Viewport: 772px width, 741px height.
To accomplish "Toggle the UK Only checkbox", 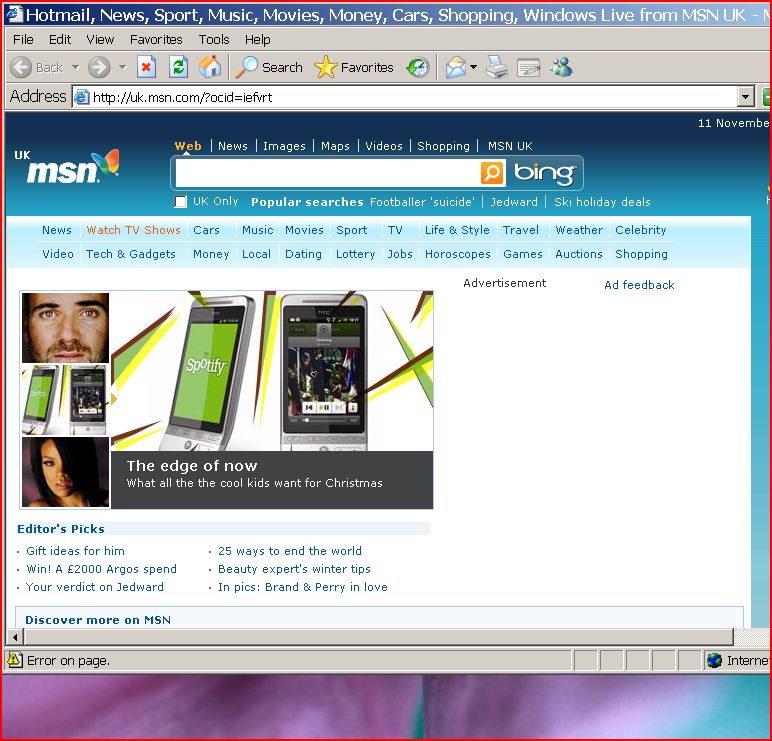I will pos(181,202).
